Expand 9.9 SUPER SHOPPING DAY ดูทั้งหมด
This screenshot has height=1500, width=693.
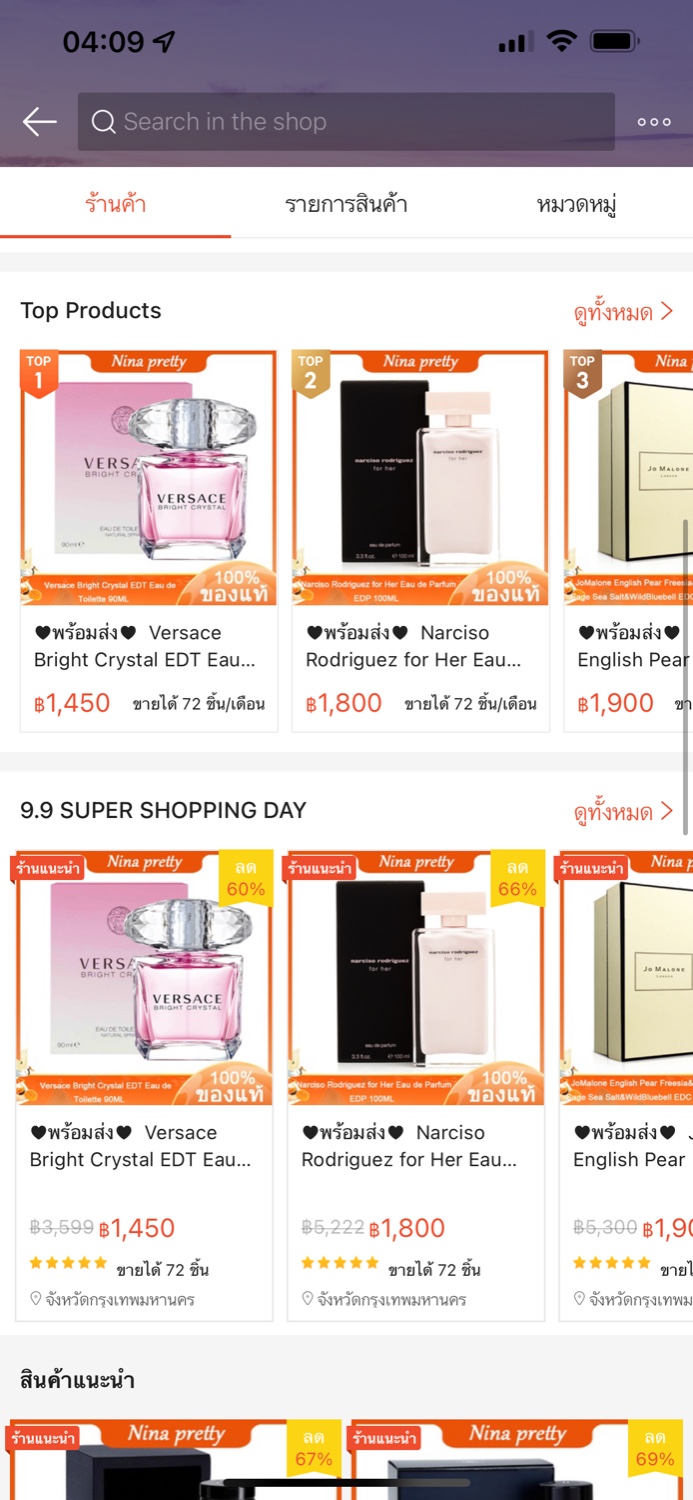623,812
